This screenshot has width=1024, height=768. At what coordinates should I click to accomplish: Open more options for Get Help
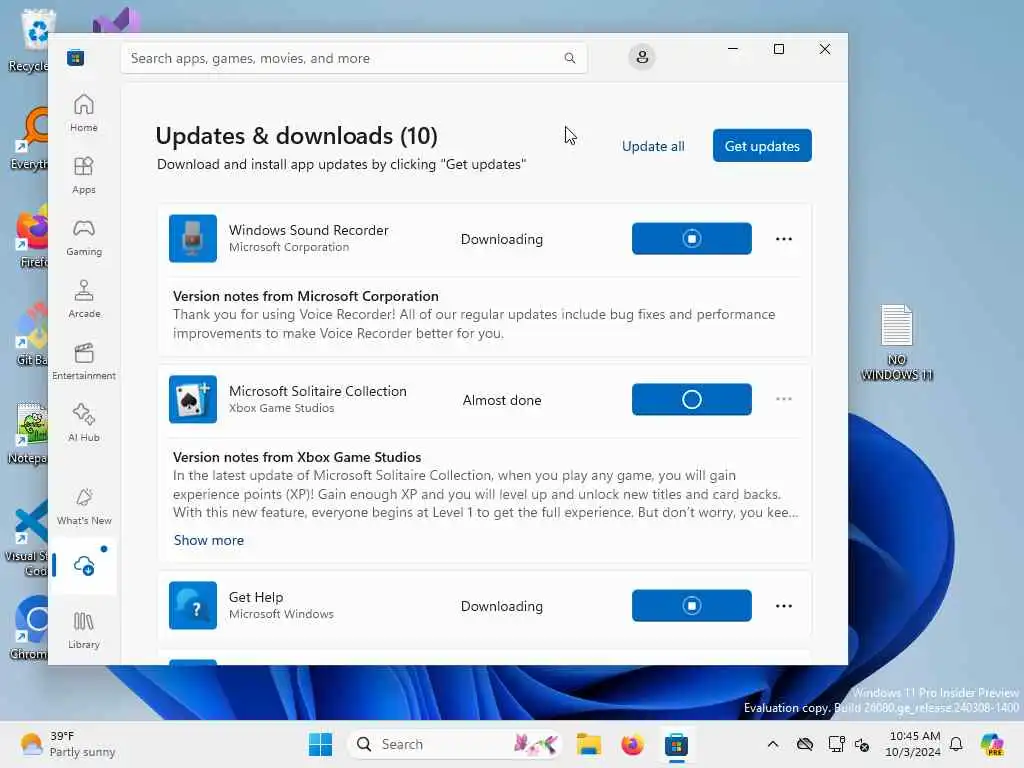click(784, 606)
